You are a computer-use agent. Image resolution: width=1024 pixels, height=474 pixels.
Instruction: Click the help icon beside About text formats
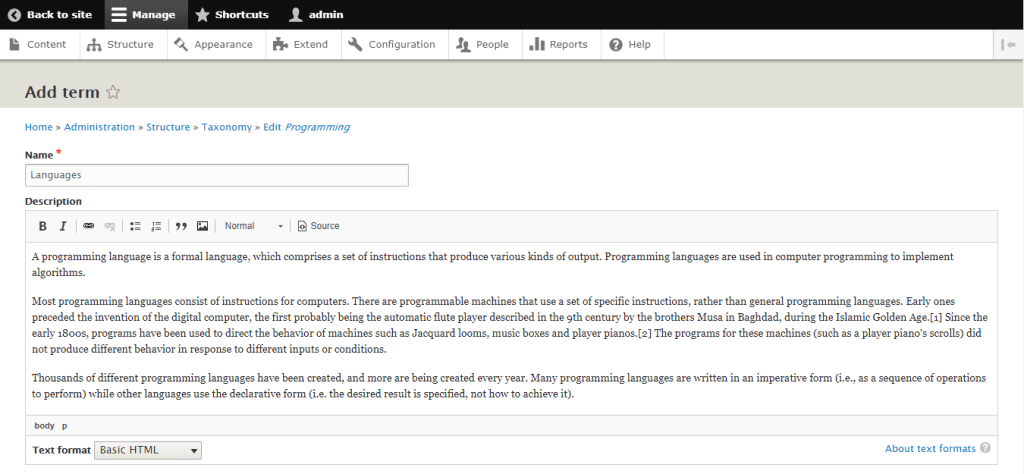pyautogui.click(x=985, y=448)
